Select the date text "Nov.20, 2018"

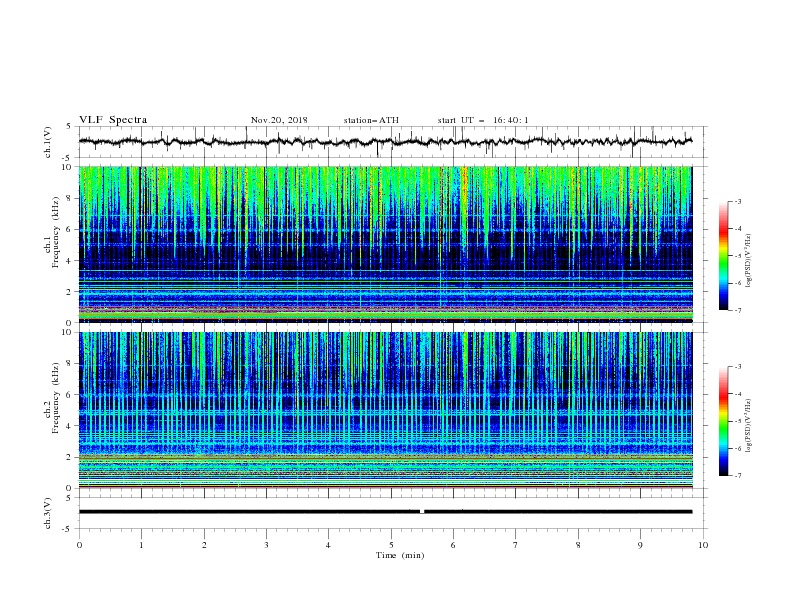(x=279, y=120)
